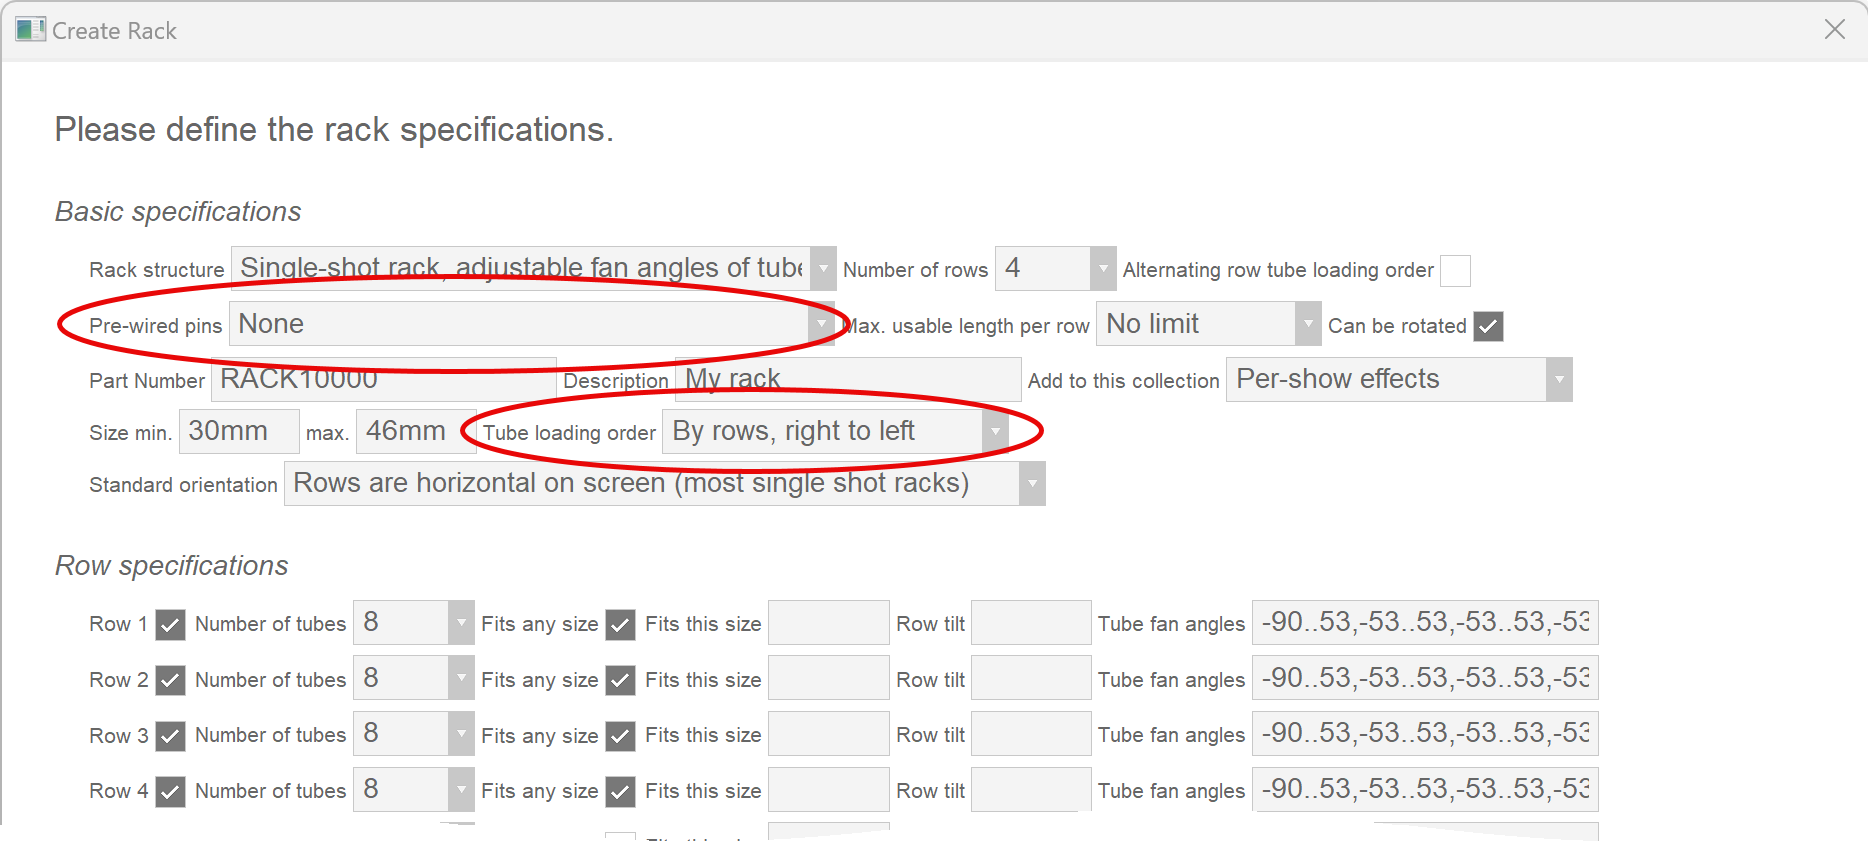Expand the Standard orientation dropdown
The width and height of the screenshot is (1868, 842).
pos(1031,484)
